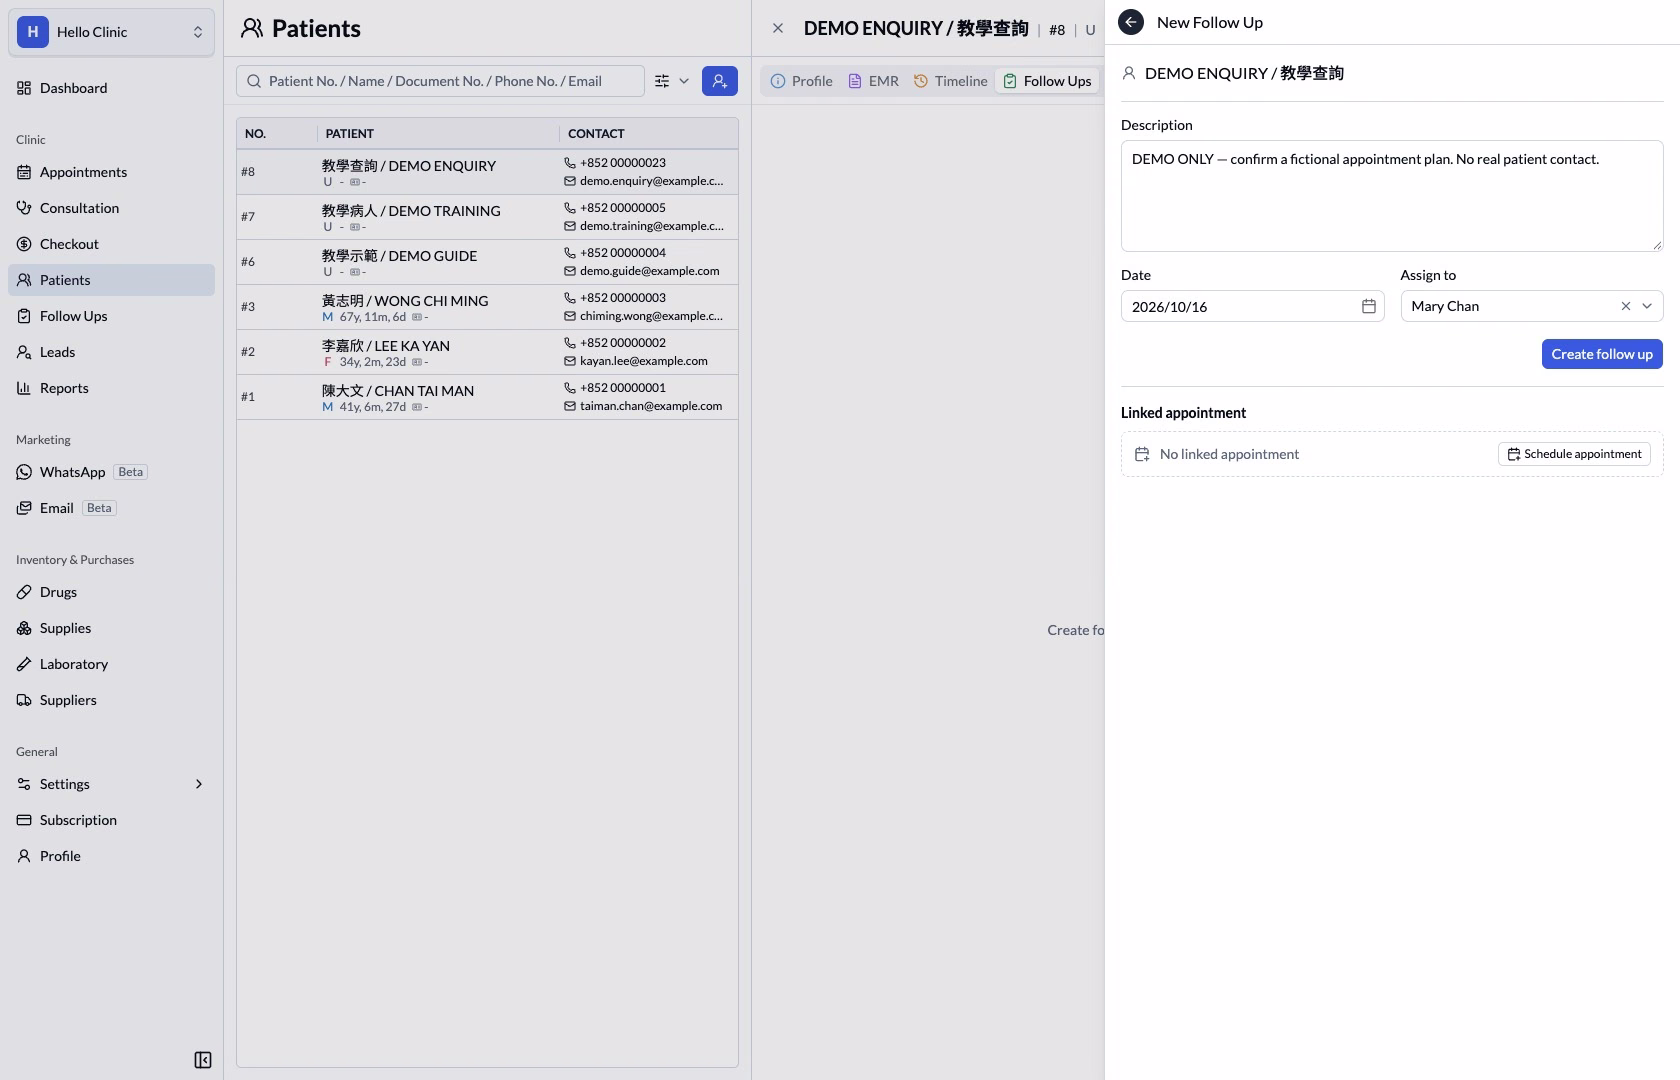Open Dashboard from sidebar

pyautogui.click(x=111, y=88)
